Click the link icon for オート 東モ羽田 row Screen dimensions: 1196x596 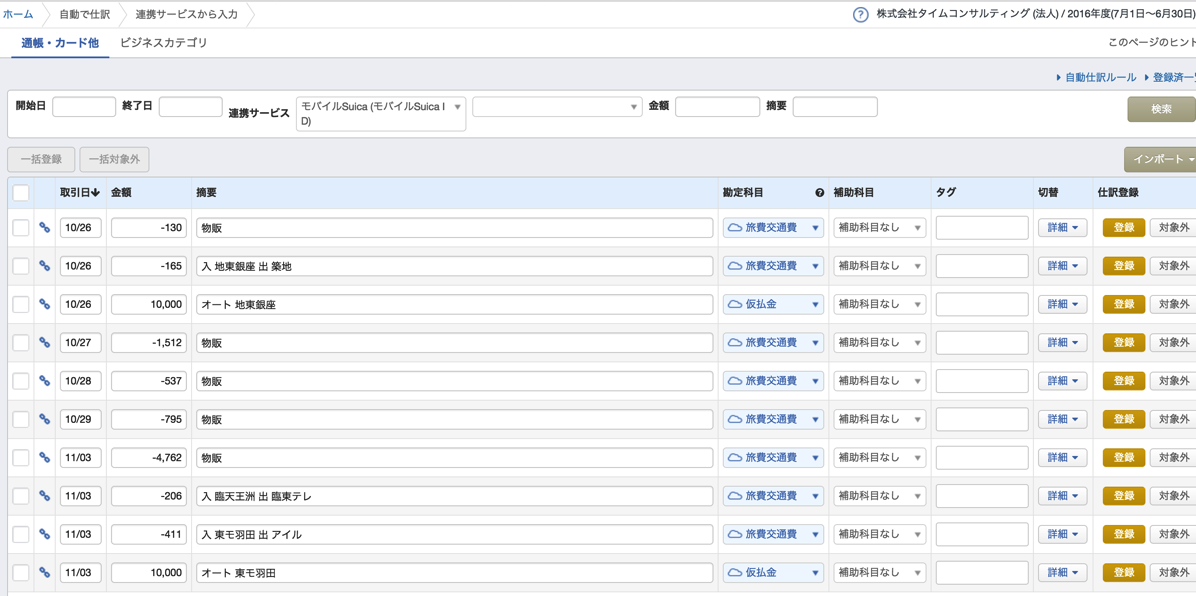[44, 572]
